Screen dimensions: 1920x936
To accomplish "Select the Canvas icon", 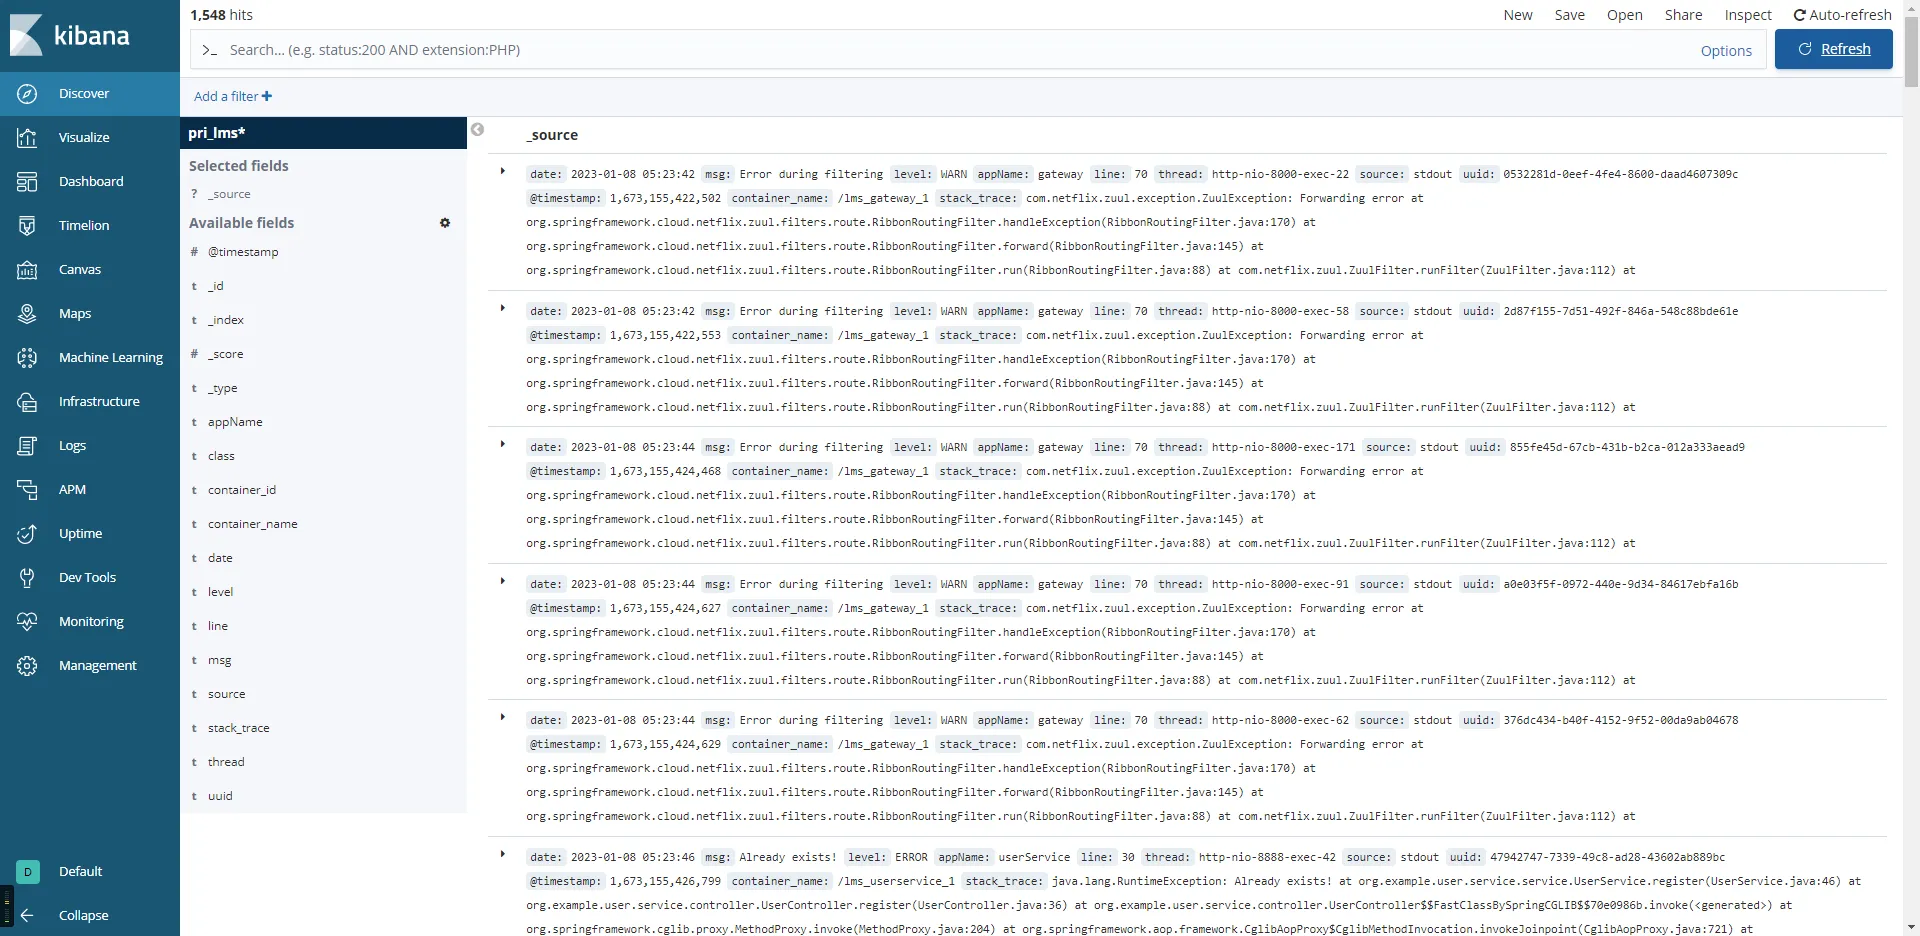I will [x=27, y=270].
